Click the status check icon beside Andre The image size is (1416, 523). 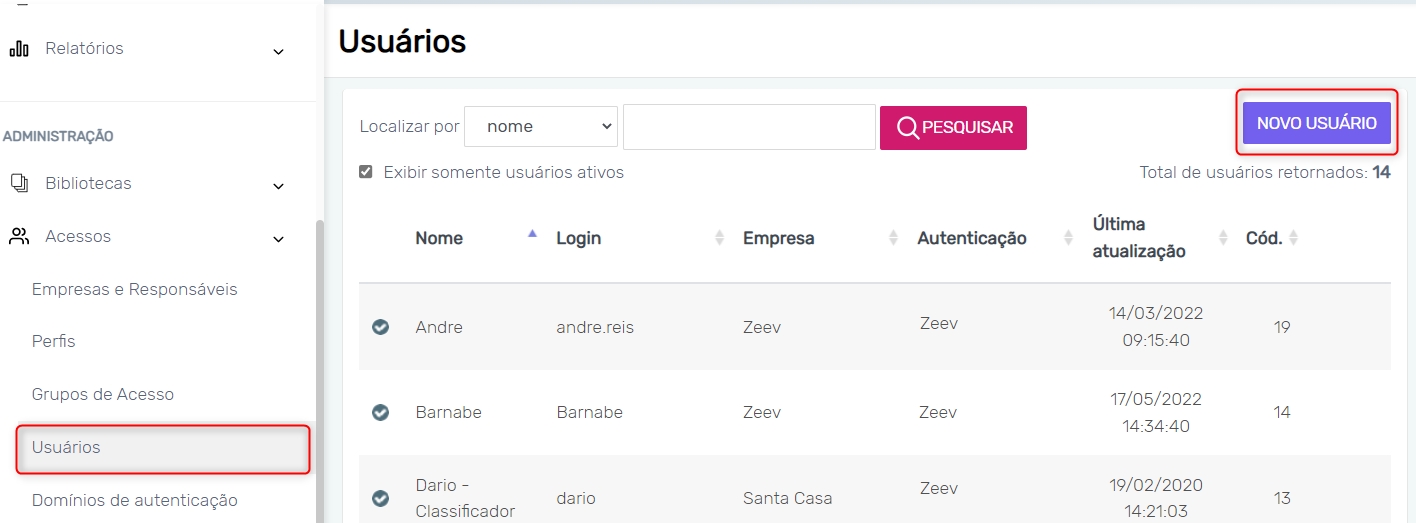tap(380, 327)
